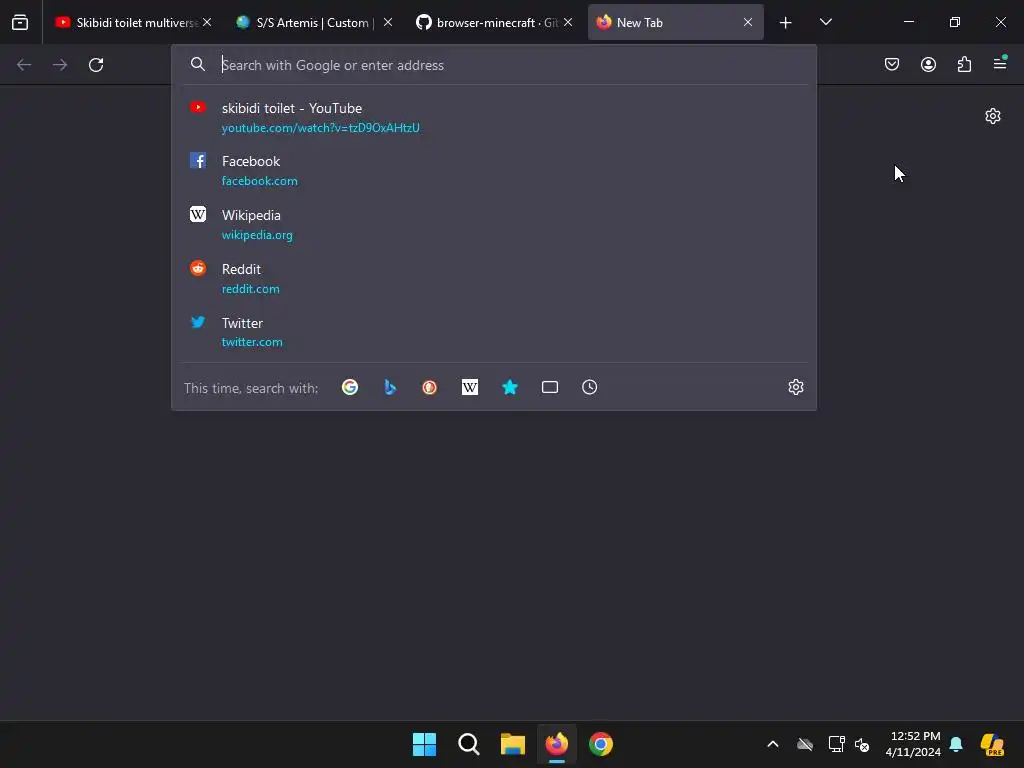Open the OneDrive cloud tray icon
The width and height of the screenshot is (1024, 768).
tap(805, 744)
